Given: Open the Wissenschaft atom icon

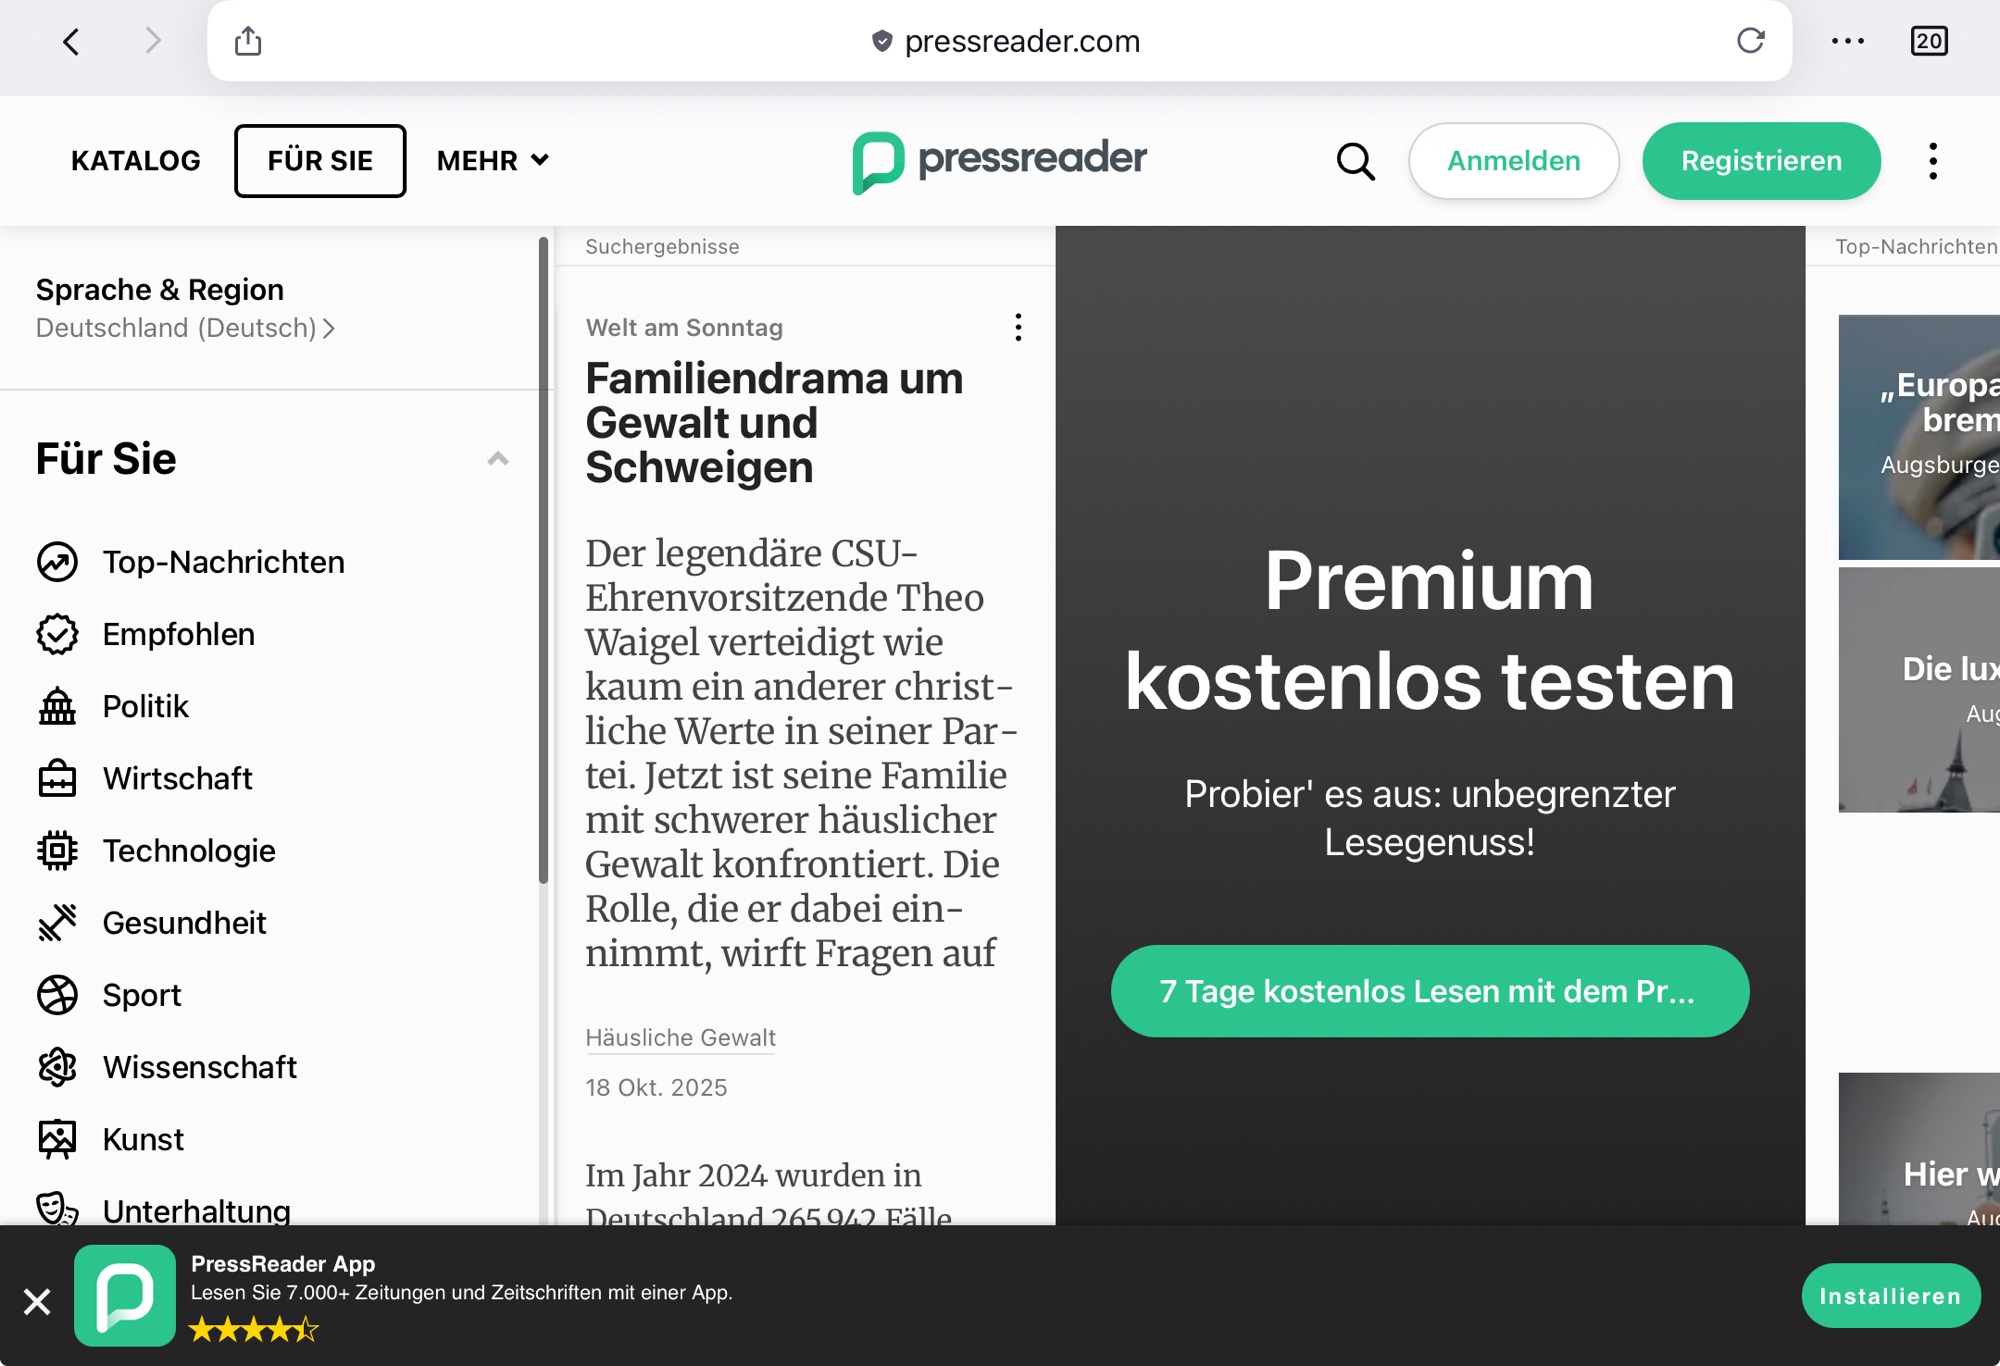Looking at the screenshot, I should [57, 1067].
